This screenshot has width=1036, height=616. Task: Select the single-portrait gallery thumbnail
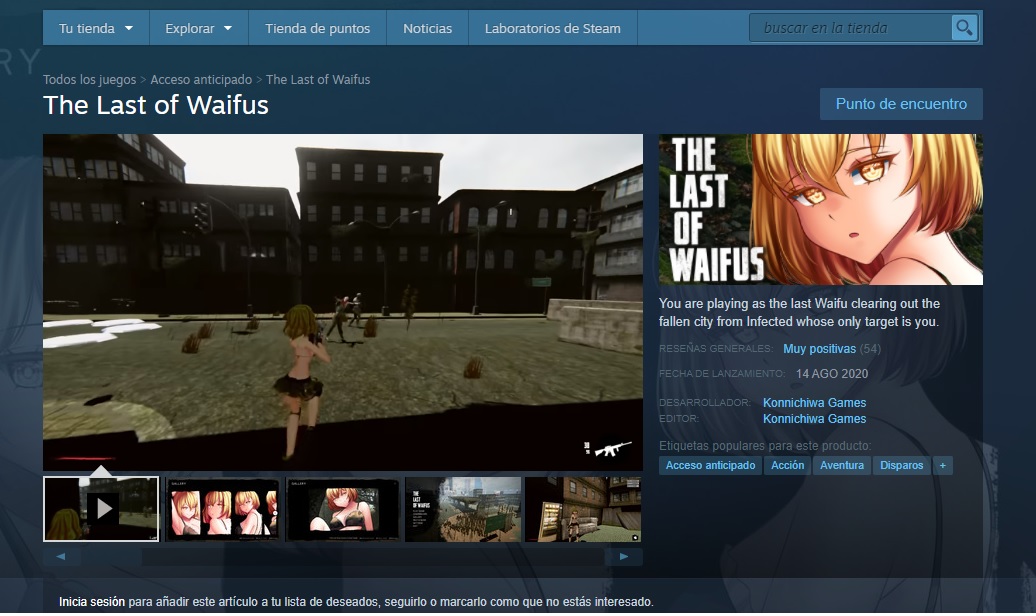342,509
